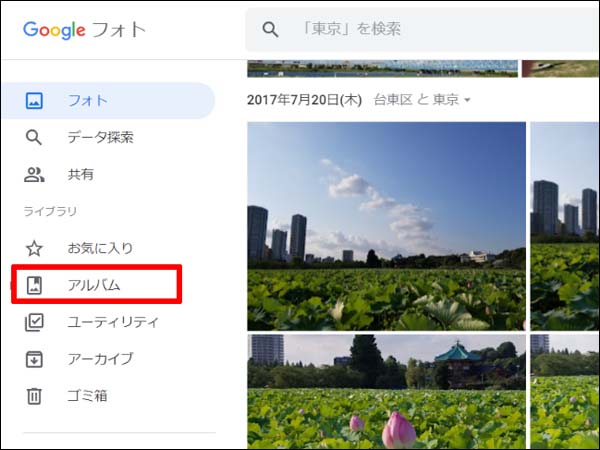Click the Google フォト logo

(x=85, y=29)
